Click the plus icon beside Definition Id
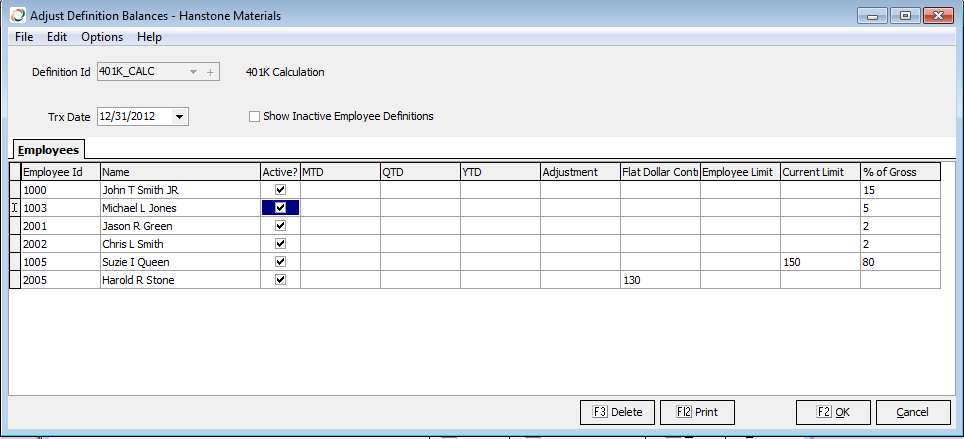Image resolution: width=964 pixels, height=439 pixels. (x=210, y=72)
